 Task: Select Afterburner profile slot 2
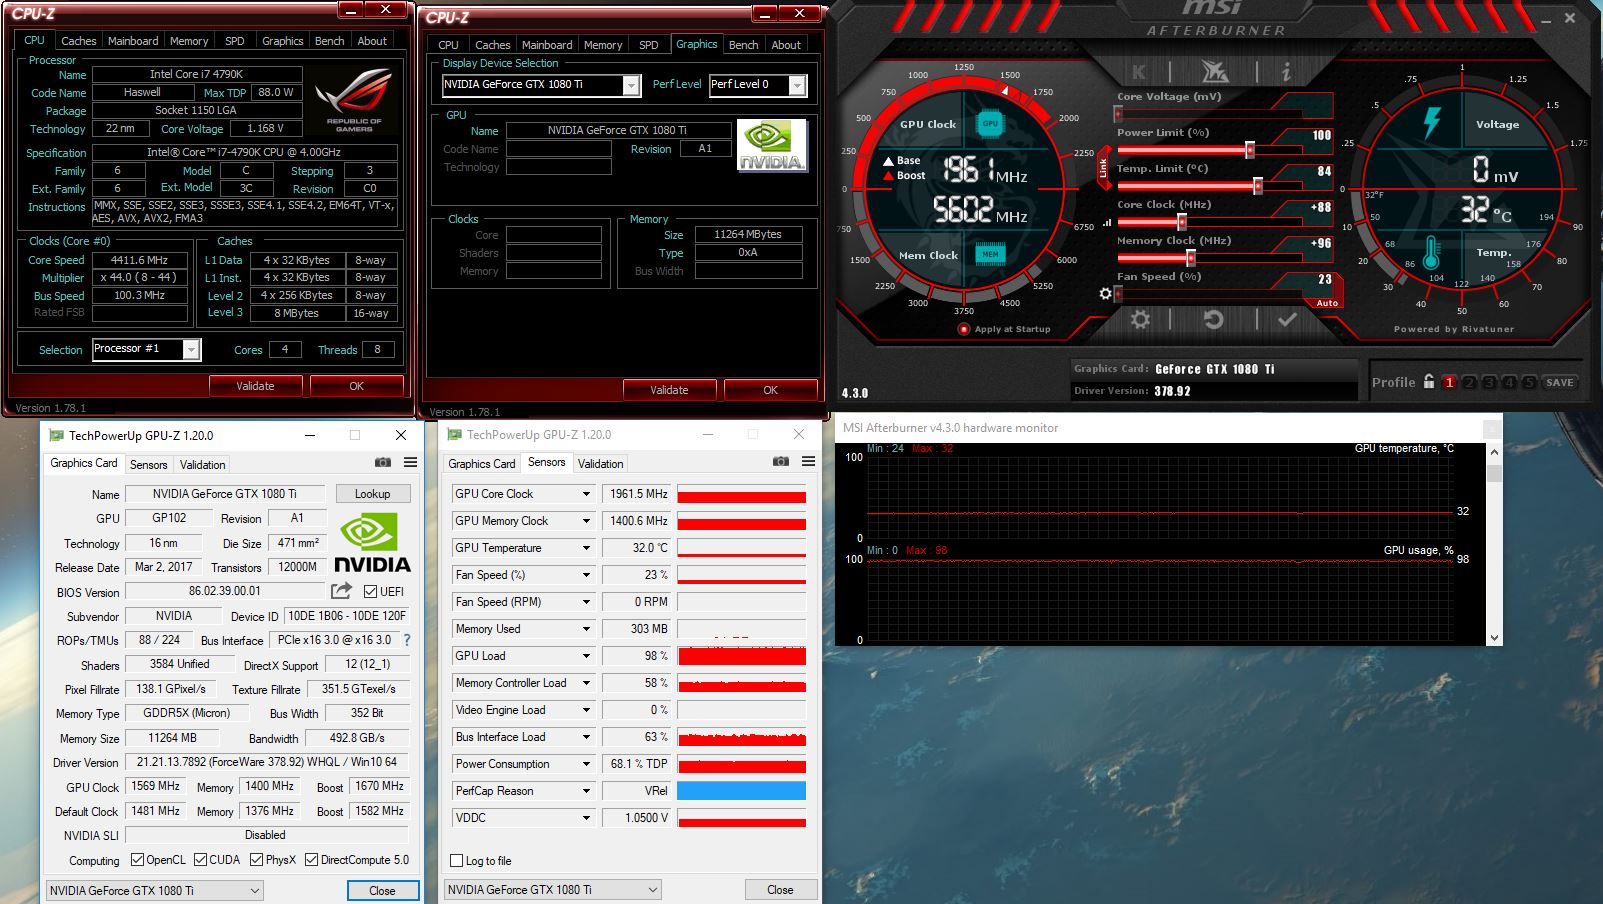pos(1469,382)
